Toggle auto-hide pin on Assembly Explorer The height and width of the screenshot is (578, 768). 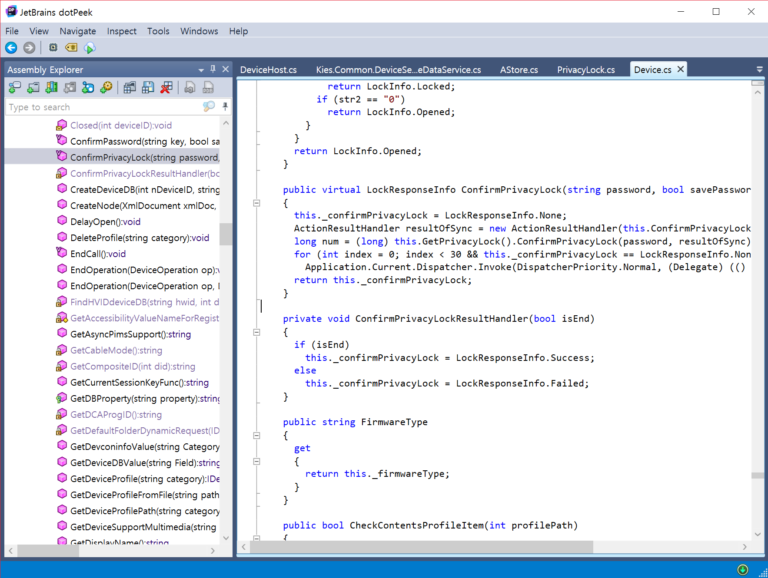212,69
